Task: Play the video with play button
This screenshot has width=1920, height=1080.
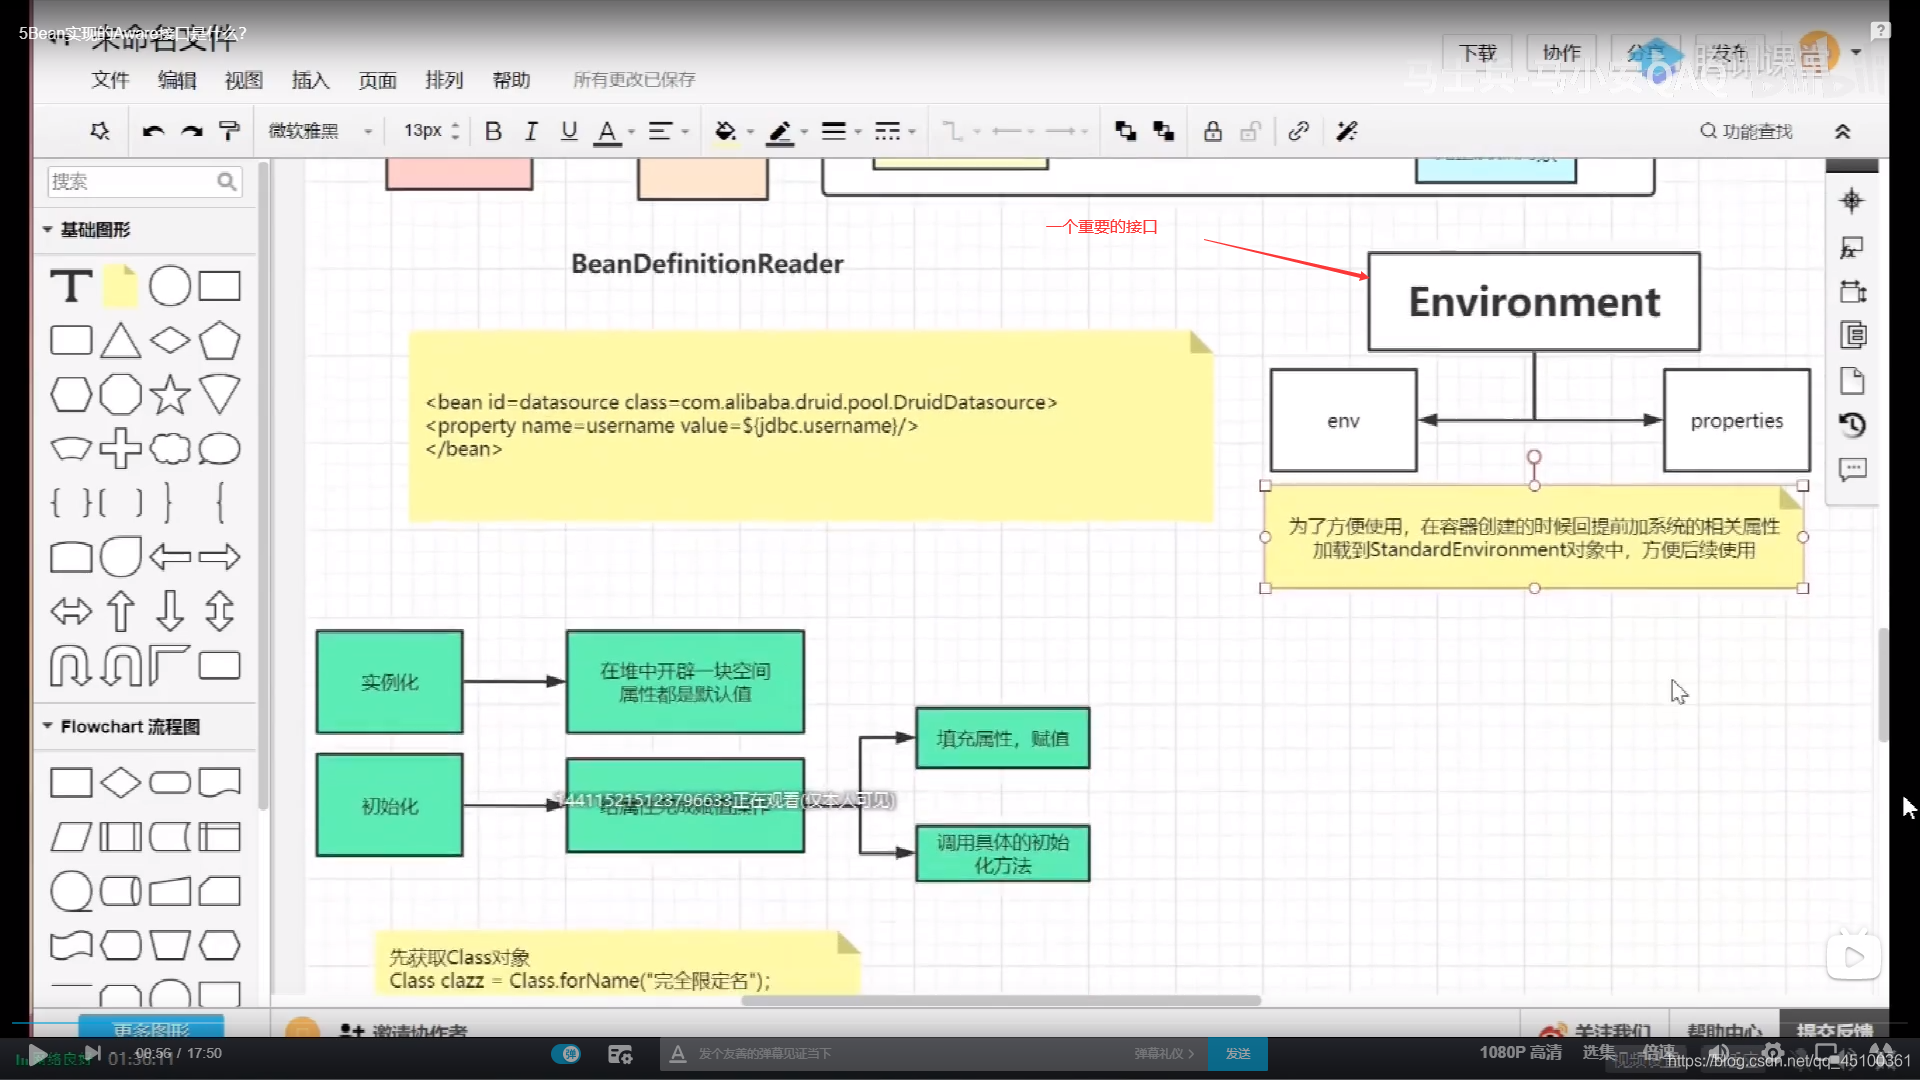Action: click(37, 1054)
